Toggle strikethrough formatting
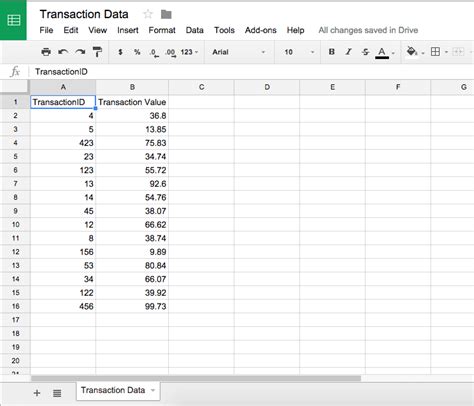474x406 pixels. point(365,52)
